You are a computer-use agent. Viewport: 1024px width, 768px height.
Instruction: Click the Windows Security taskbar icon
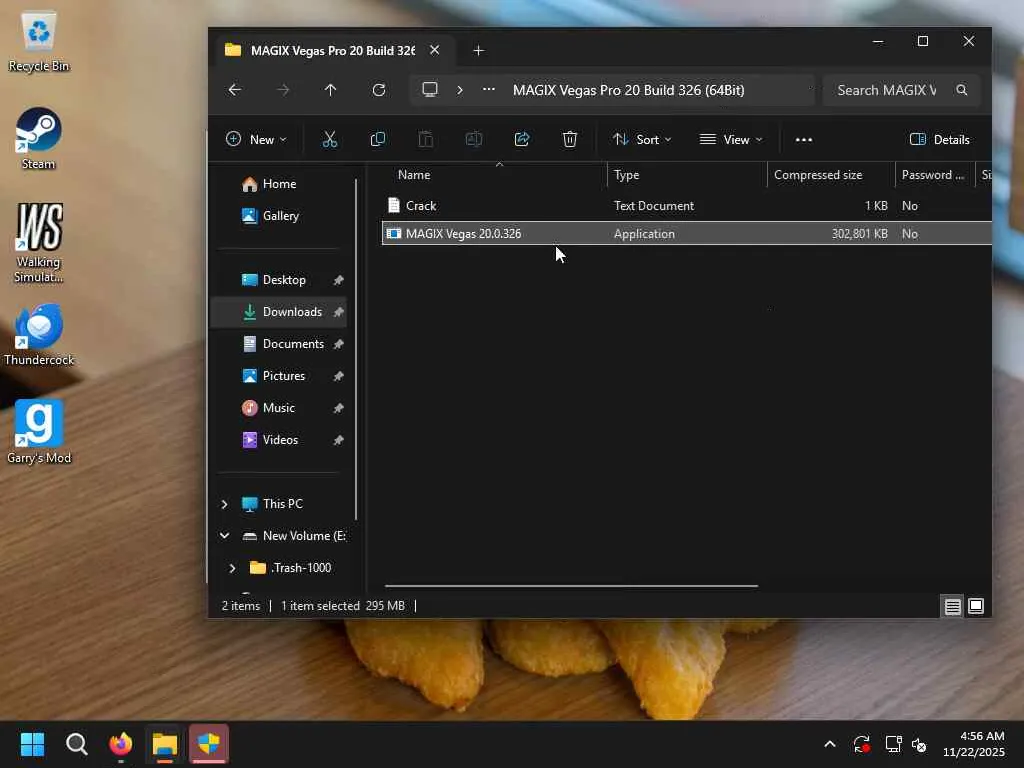click(x=209, y=743)
